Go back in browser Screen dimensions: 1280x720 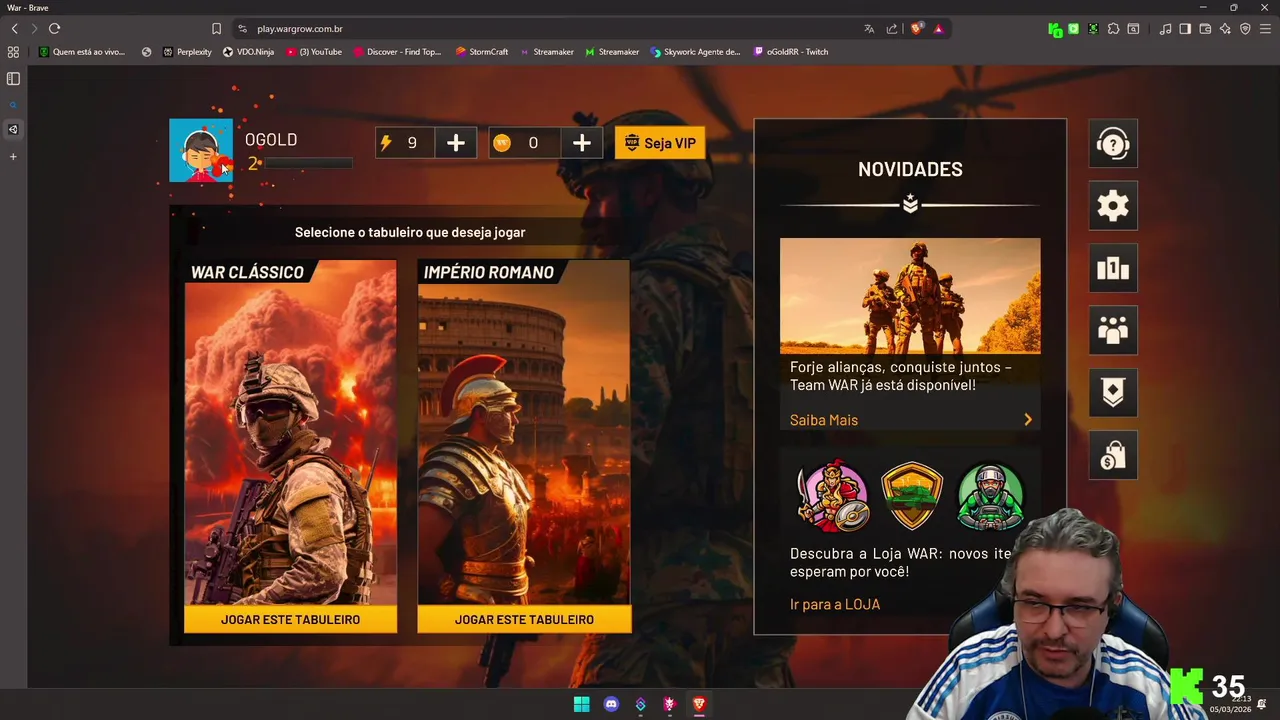click(14, 29)
